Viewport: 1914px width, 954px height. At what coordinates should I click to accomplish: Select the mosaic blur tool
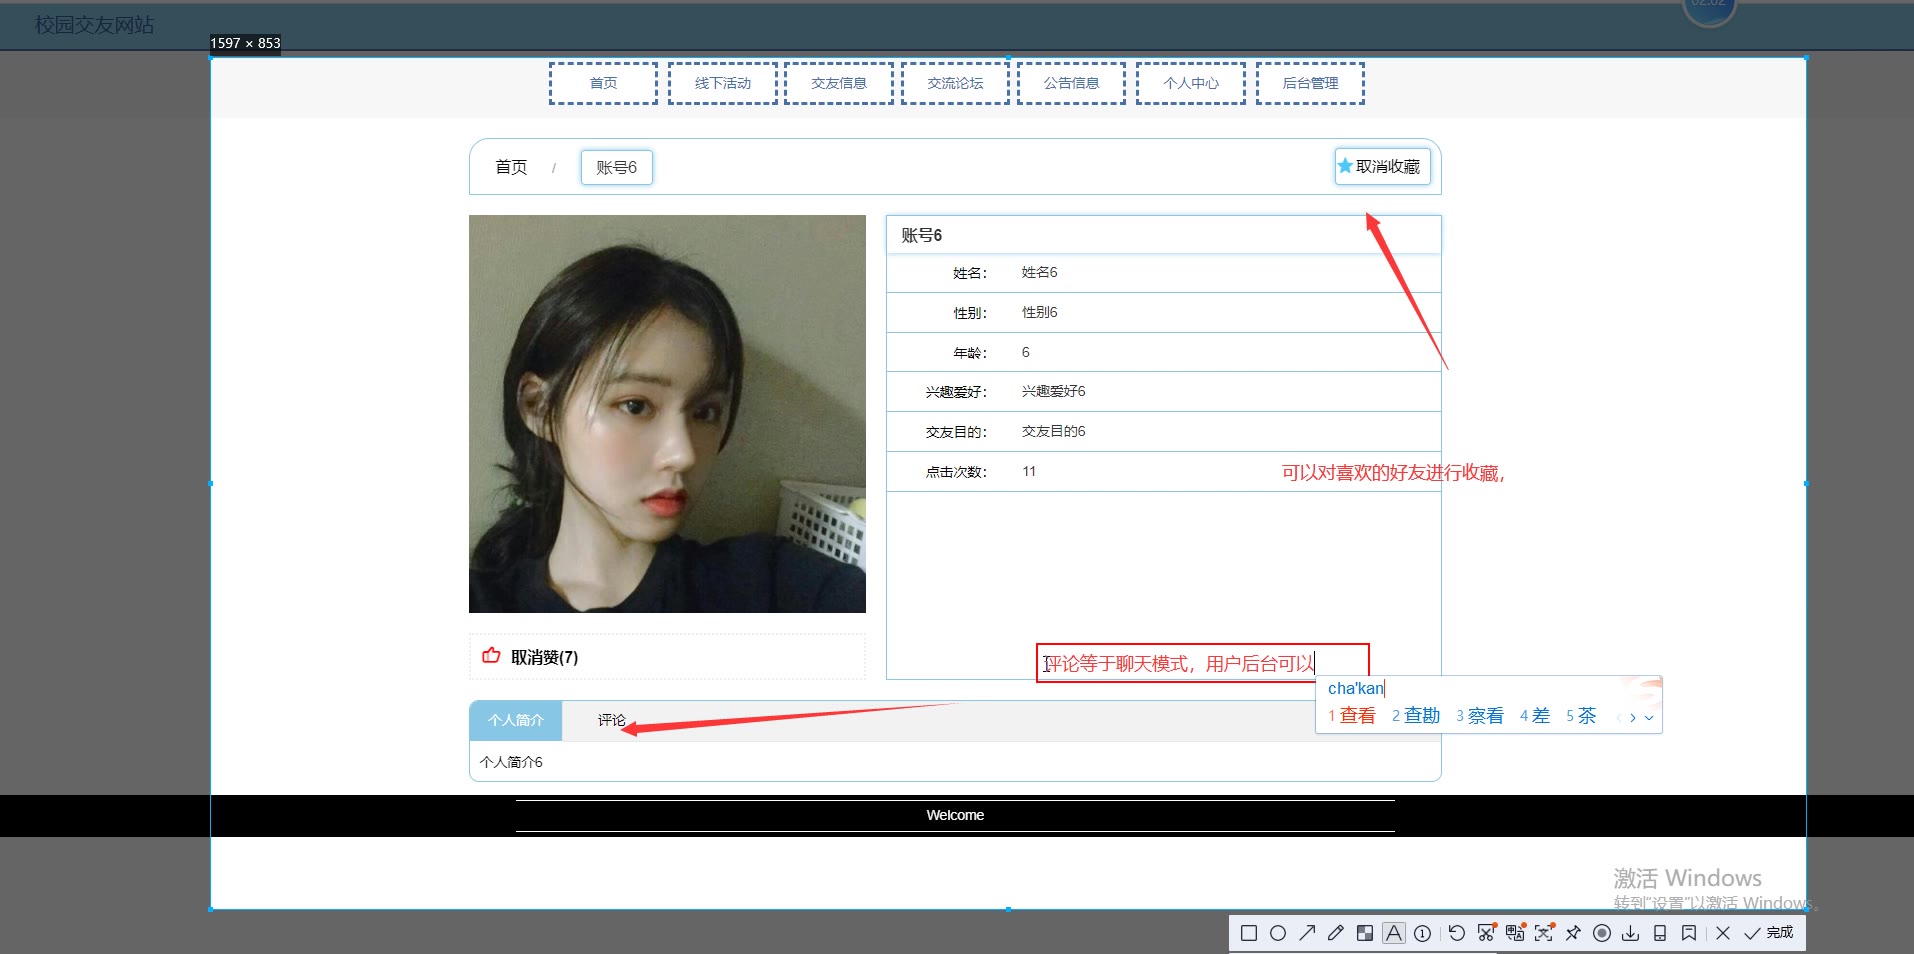point(1364,933)
